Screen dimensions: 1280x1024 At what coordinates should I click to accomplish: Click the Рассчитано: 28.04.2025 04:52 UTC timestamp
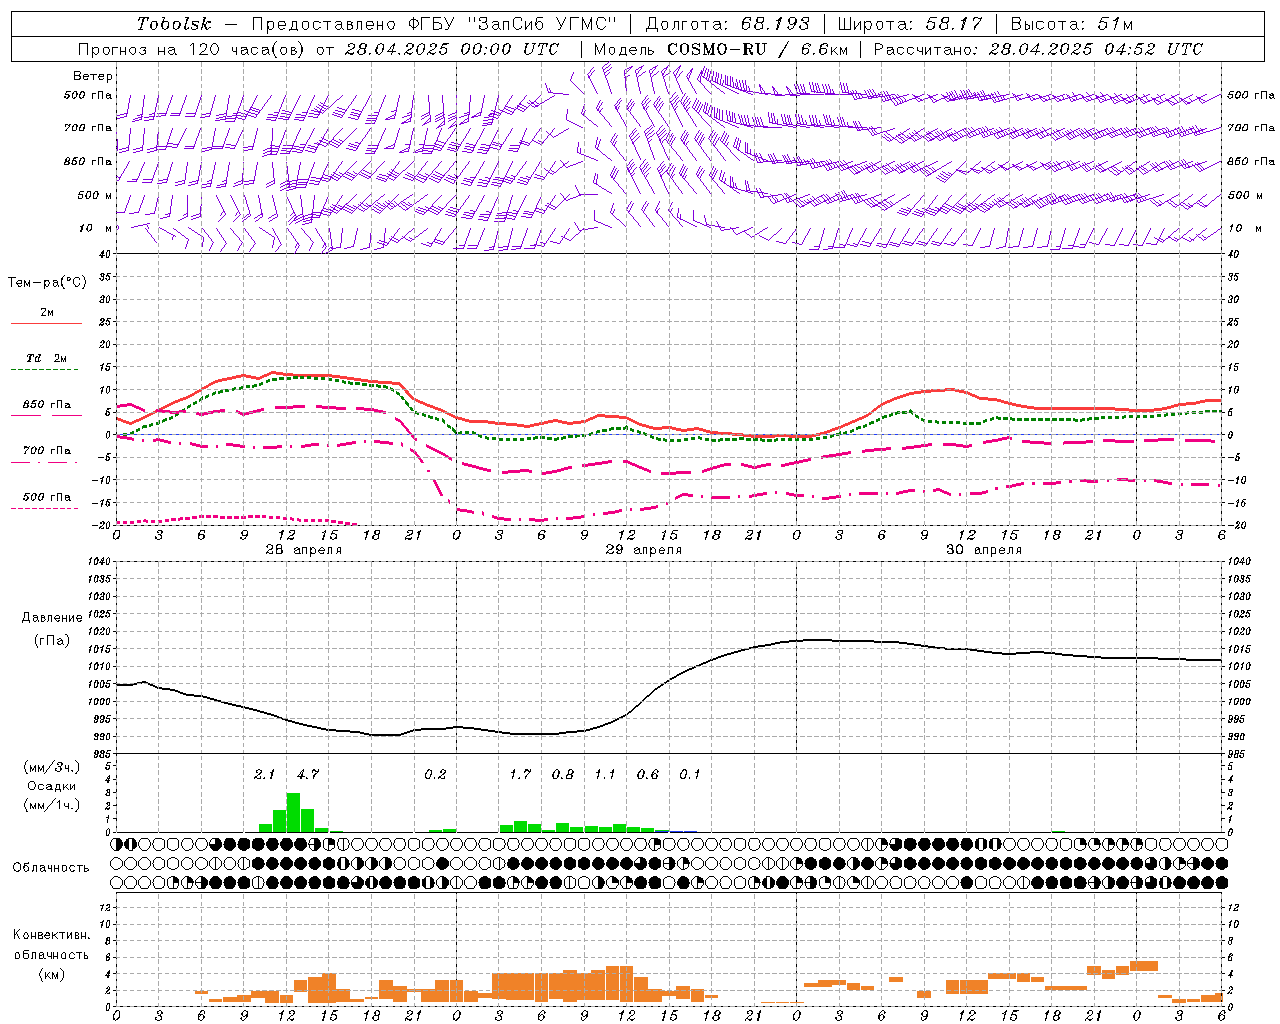pyautogui.click(x=1038, y=49)
